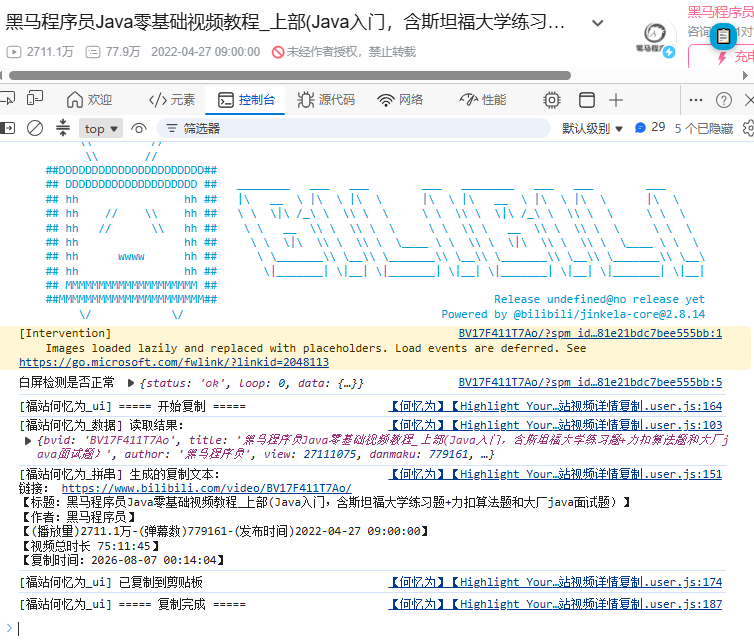Click the Release undefined@no release yet text

(599, 299)
